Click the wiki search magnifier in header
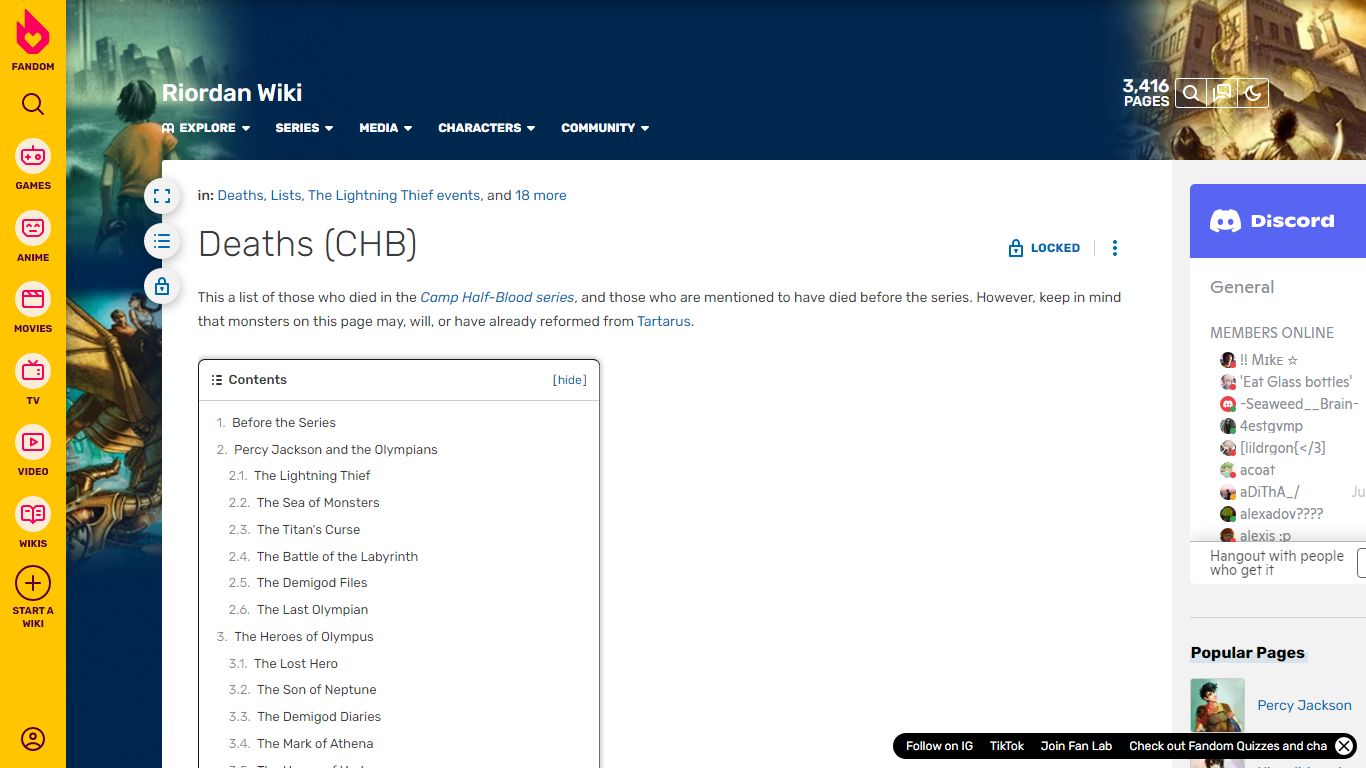This screenshot has height=768, width=1366. (x=1191, y=94)
